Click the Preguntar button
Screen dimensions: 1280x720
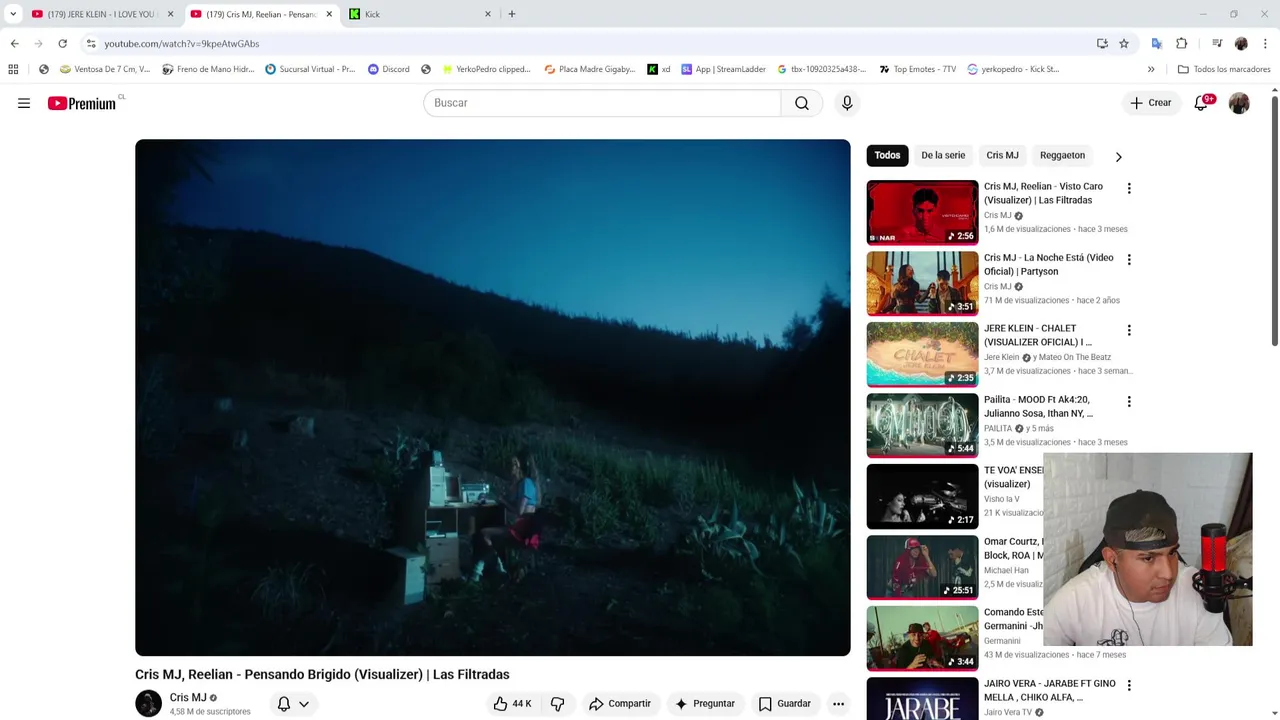click(x=705, y=704)
